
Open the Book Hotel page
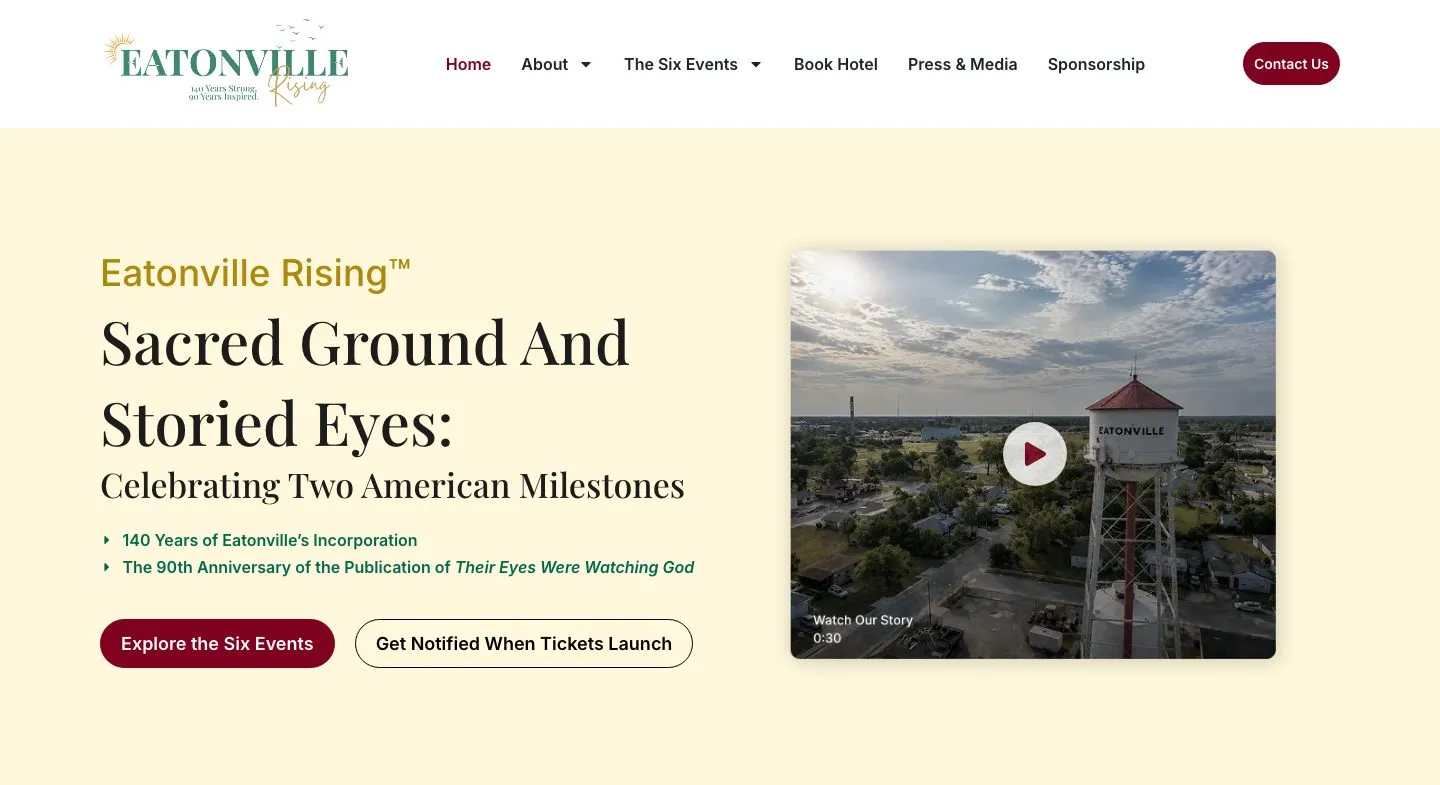click(836, 64)
